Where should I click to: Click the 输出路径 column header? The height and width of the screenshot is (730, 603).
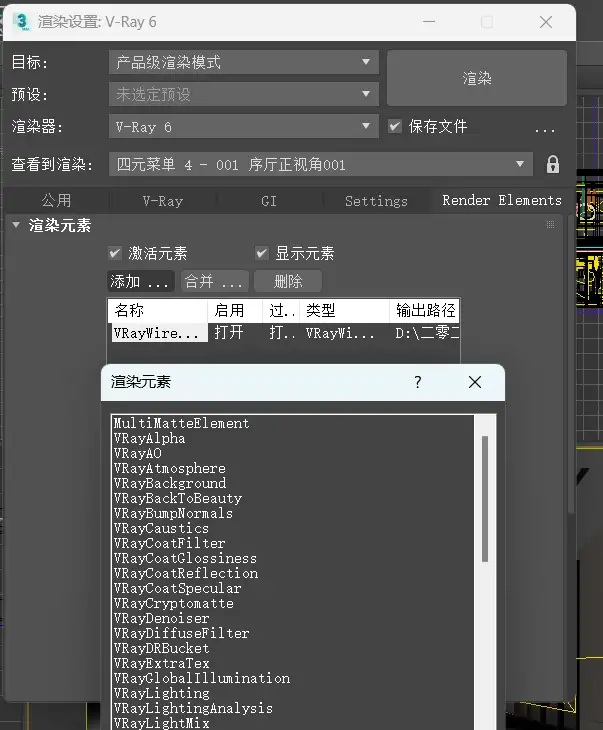425,311
